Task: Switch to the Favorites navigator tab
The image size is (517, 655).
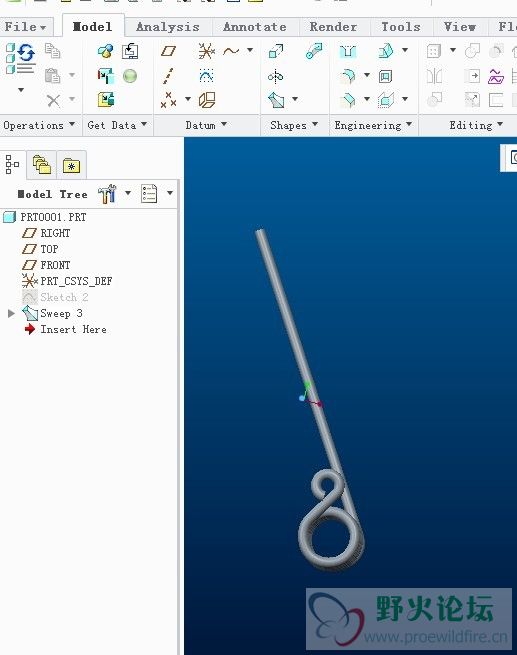Action: (x=71, y=165)
